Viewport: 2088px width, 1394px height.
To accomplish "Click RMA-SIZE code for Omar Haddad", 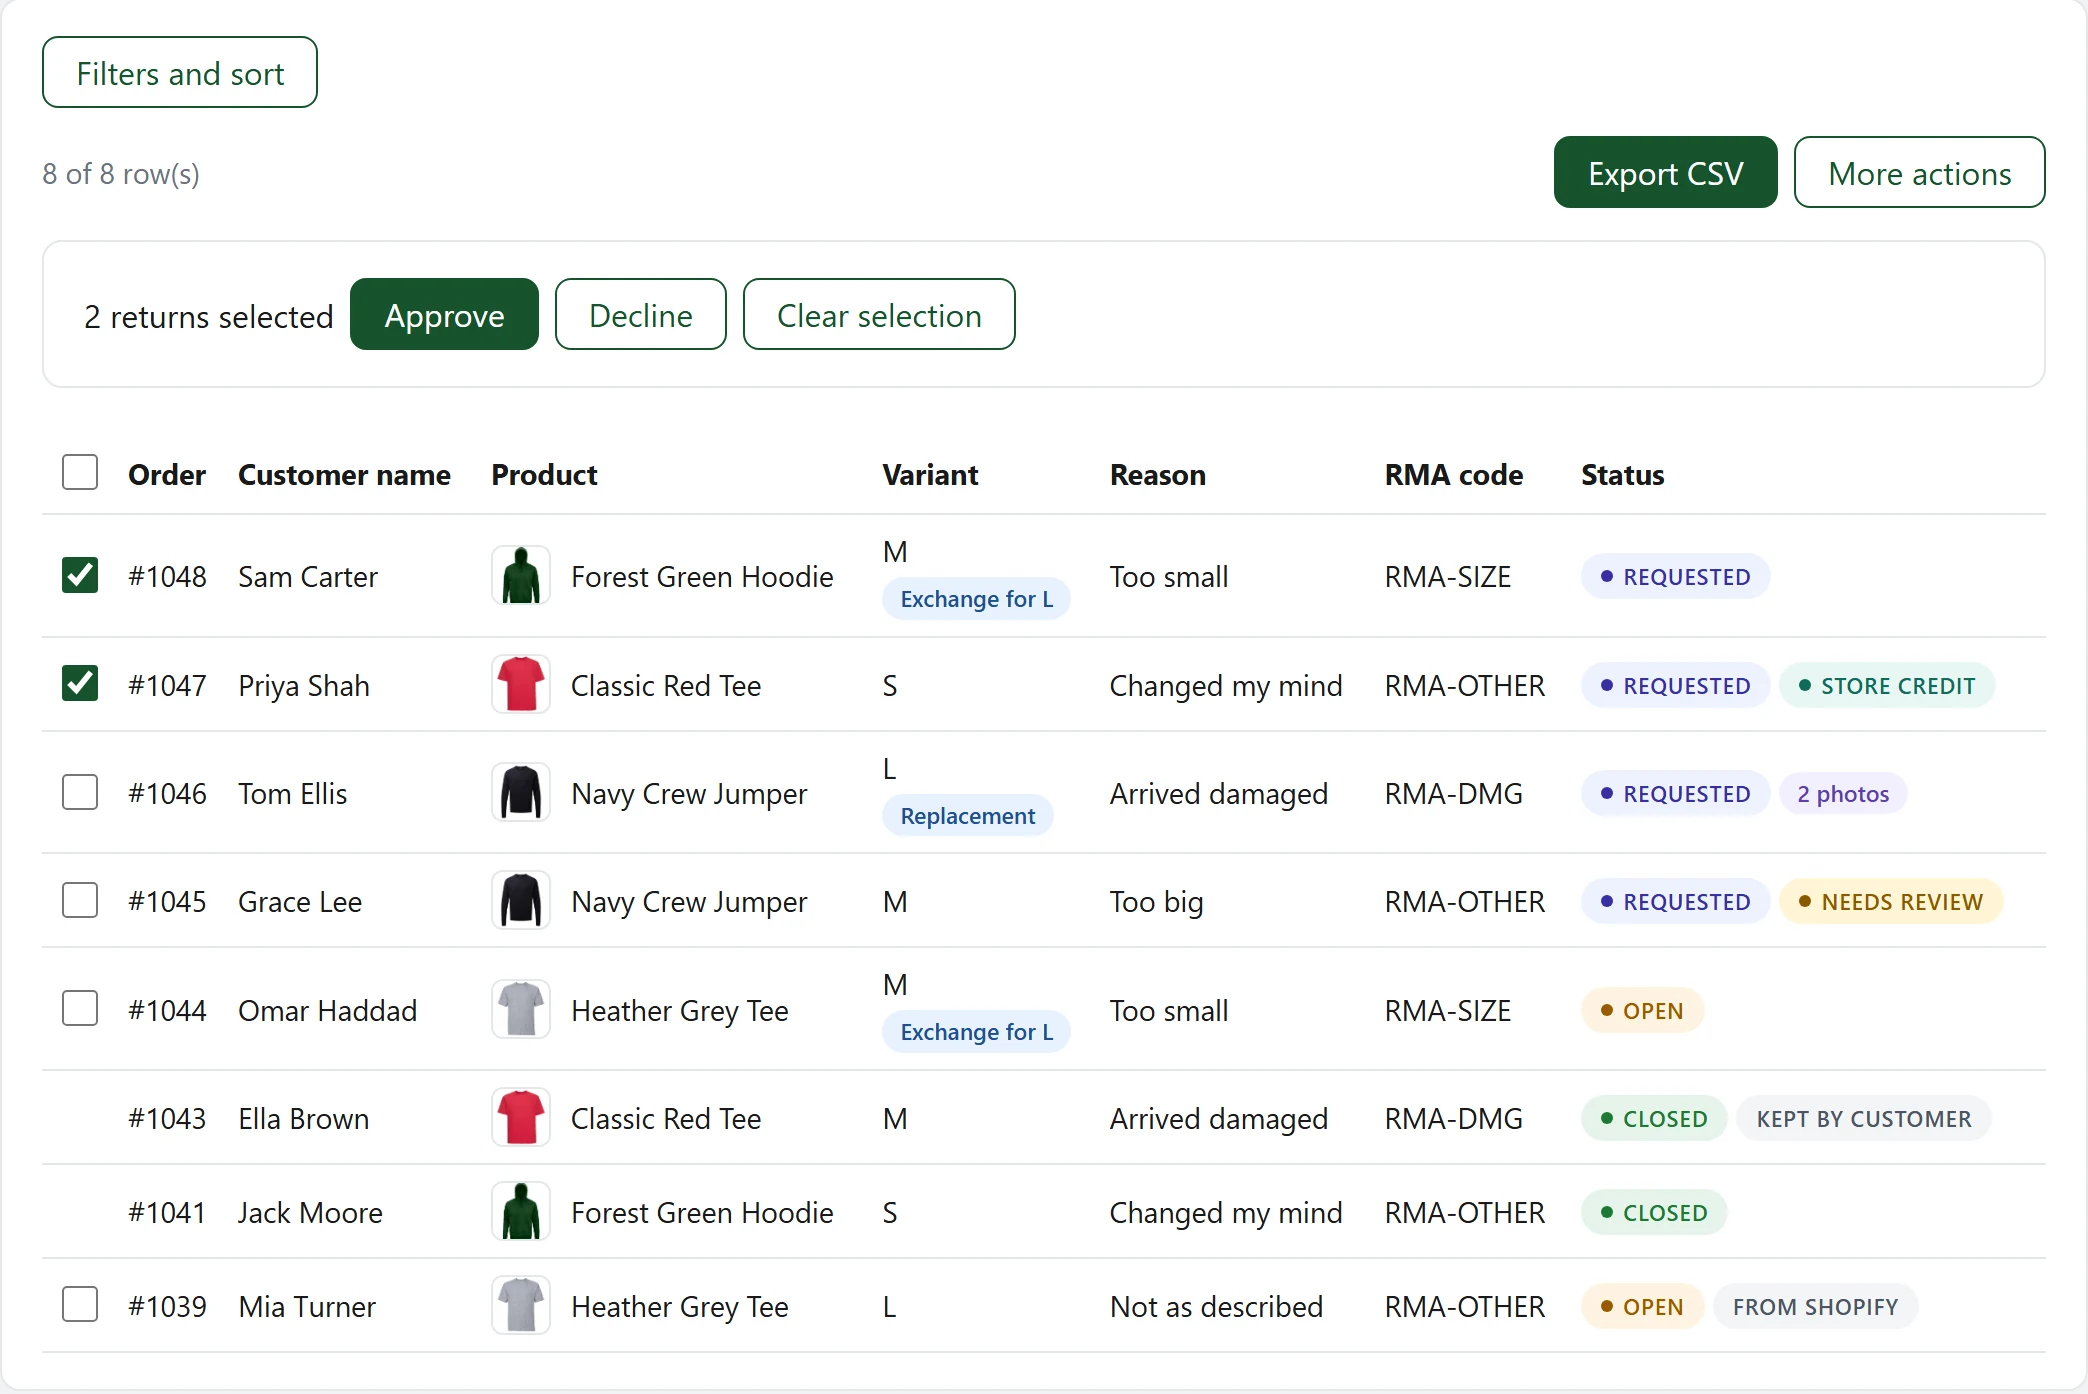I will 1447,1011.
